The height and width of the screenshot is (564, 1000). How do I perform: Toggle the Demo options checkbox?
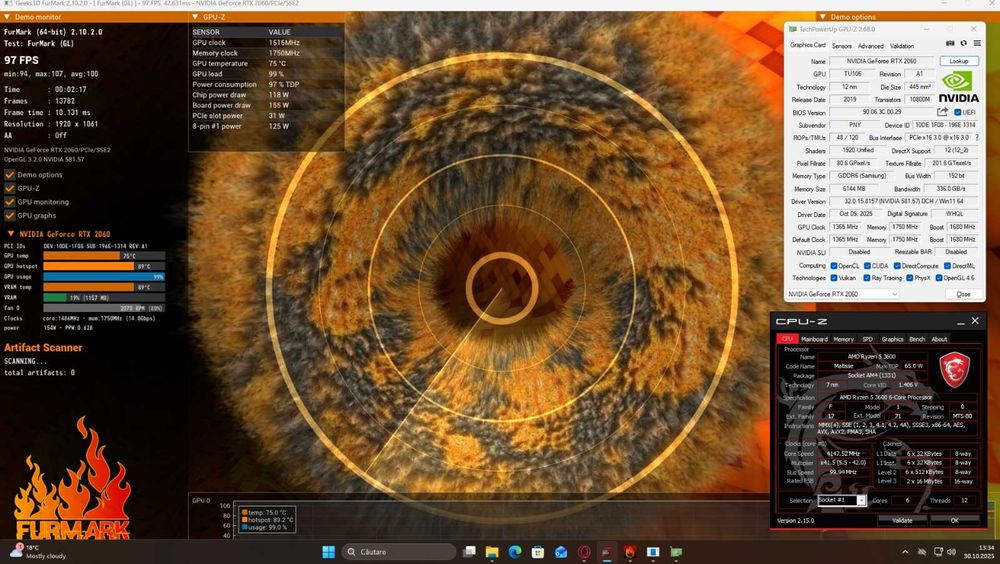coord(10,175)
